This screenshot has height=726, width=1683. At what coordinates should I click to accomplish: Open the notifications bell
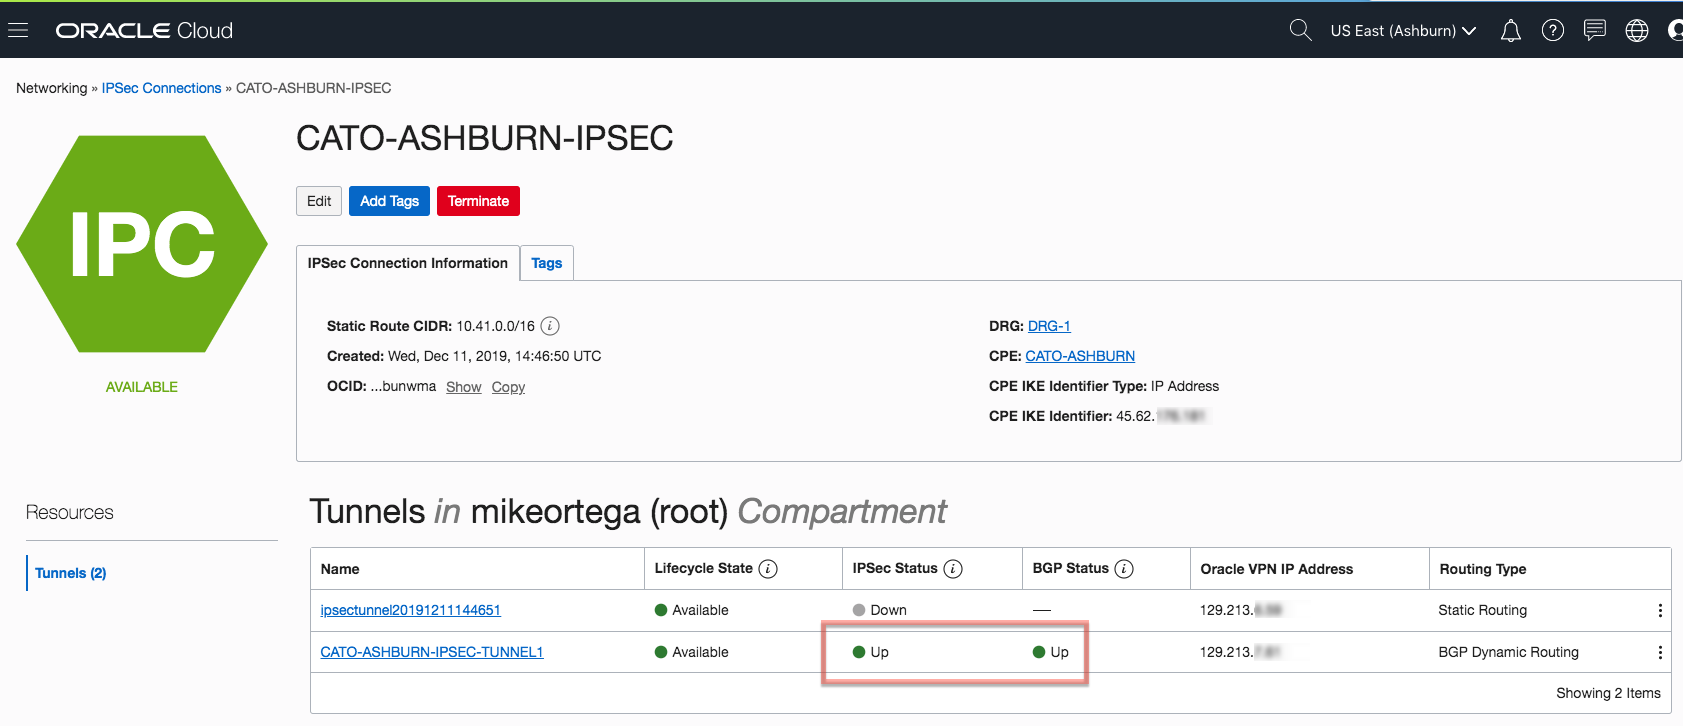(x=1510, y=31)
